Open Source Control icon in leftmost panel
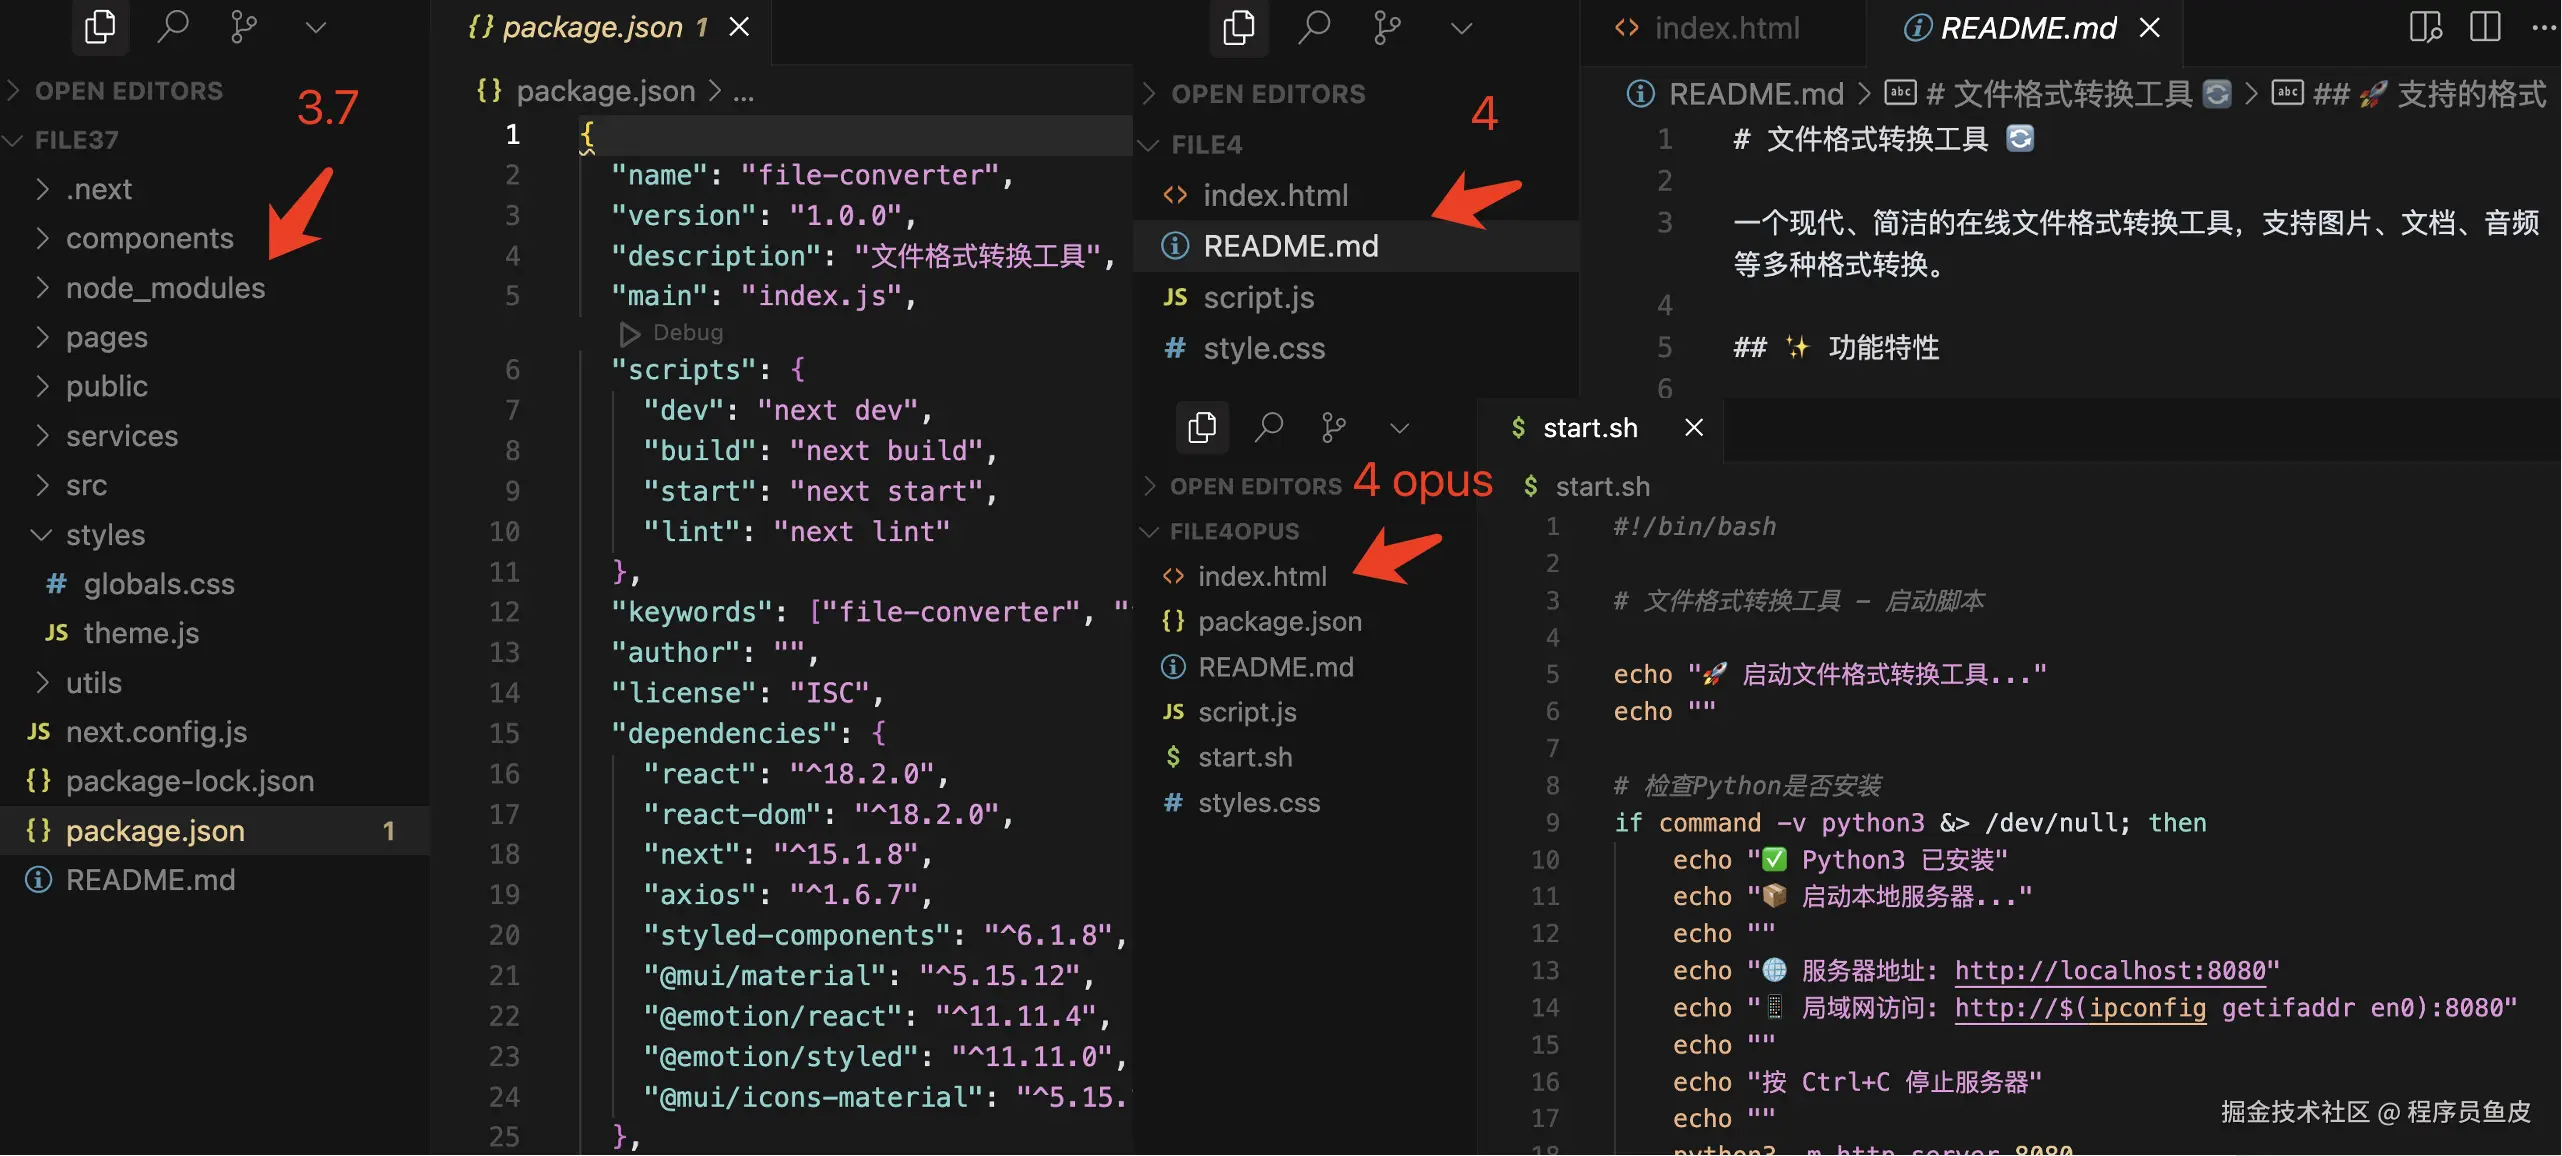Image resolution: width=2562 pixels, height=1156 pixels. pyautogui.click(x=243, y=27)
